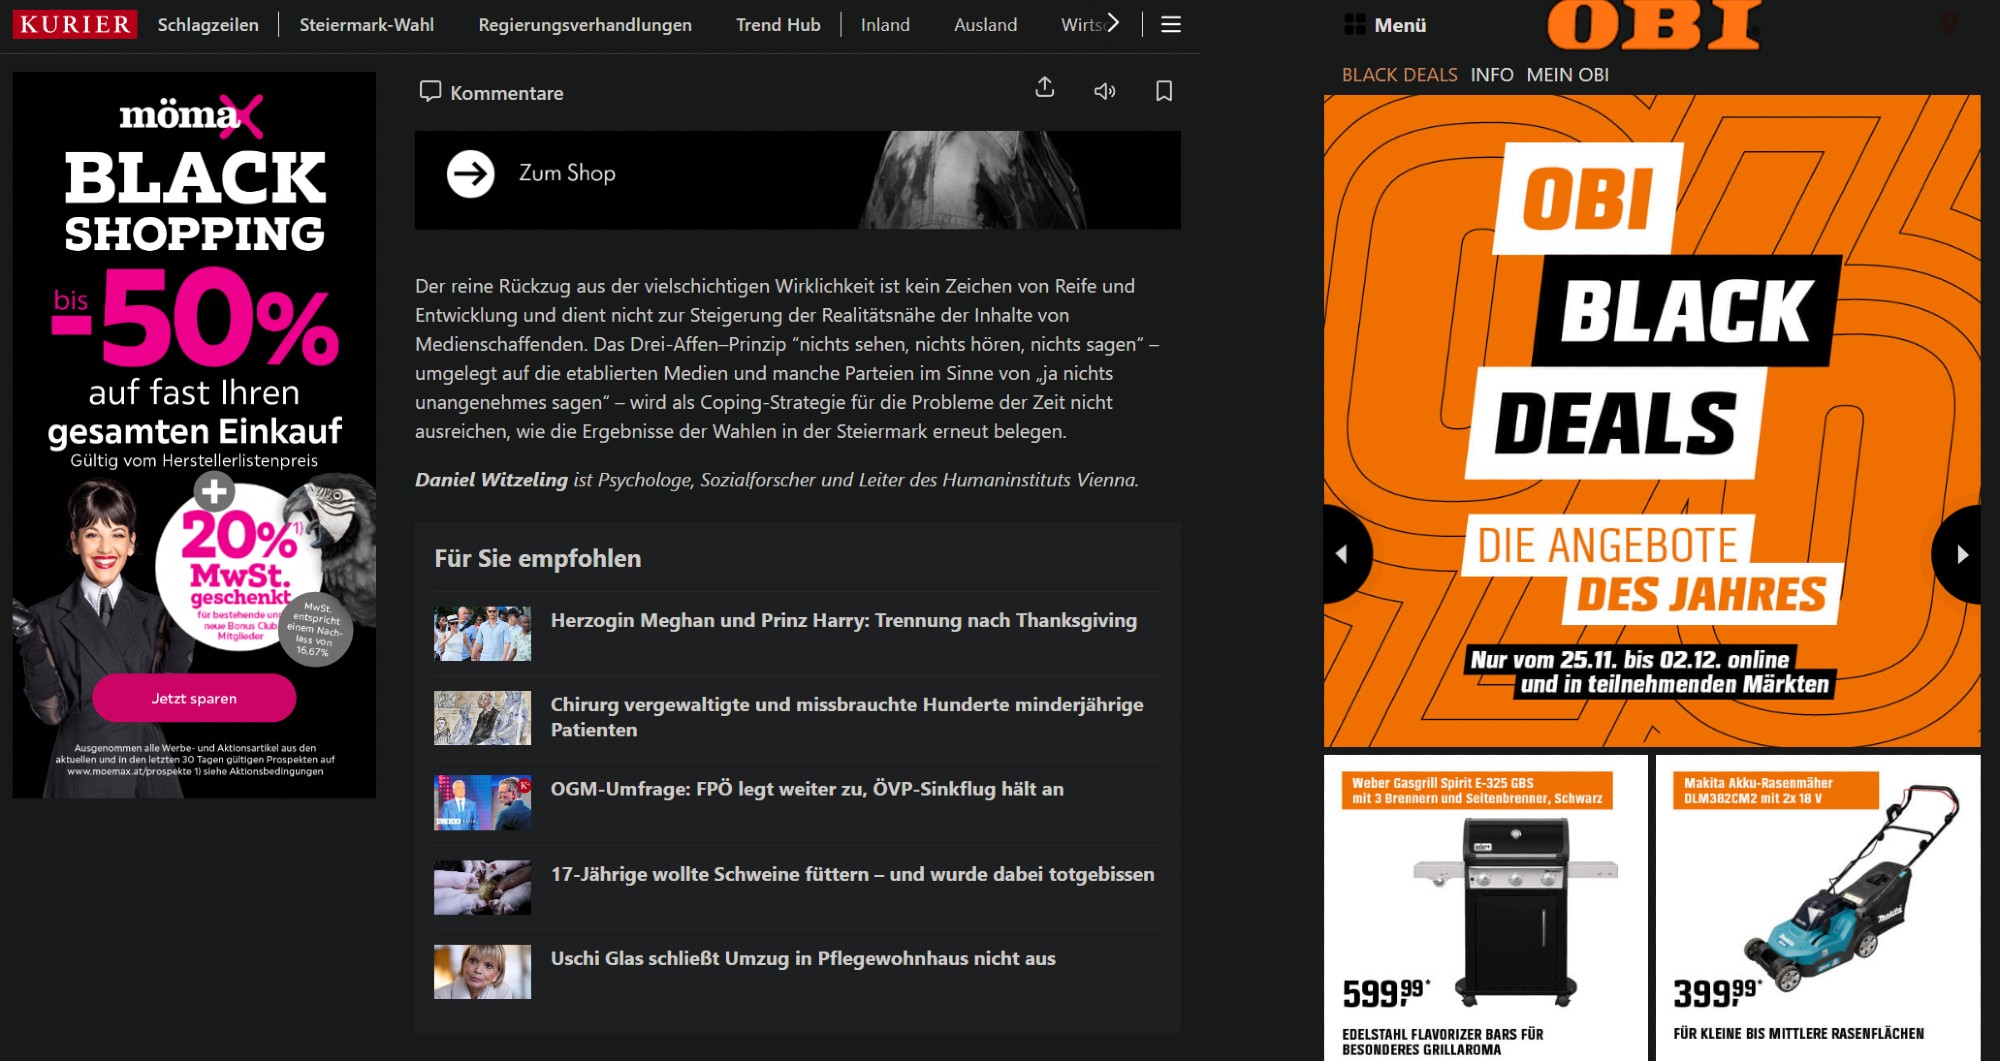Click the plus icon on Mömax ad
Screen dimensions: 2000x1061
214,491
